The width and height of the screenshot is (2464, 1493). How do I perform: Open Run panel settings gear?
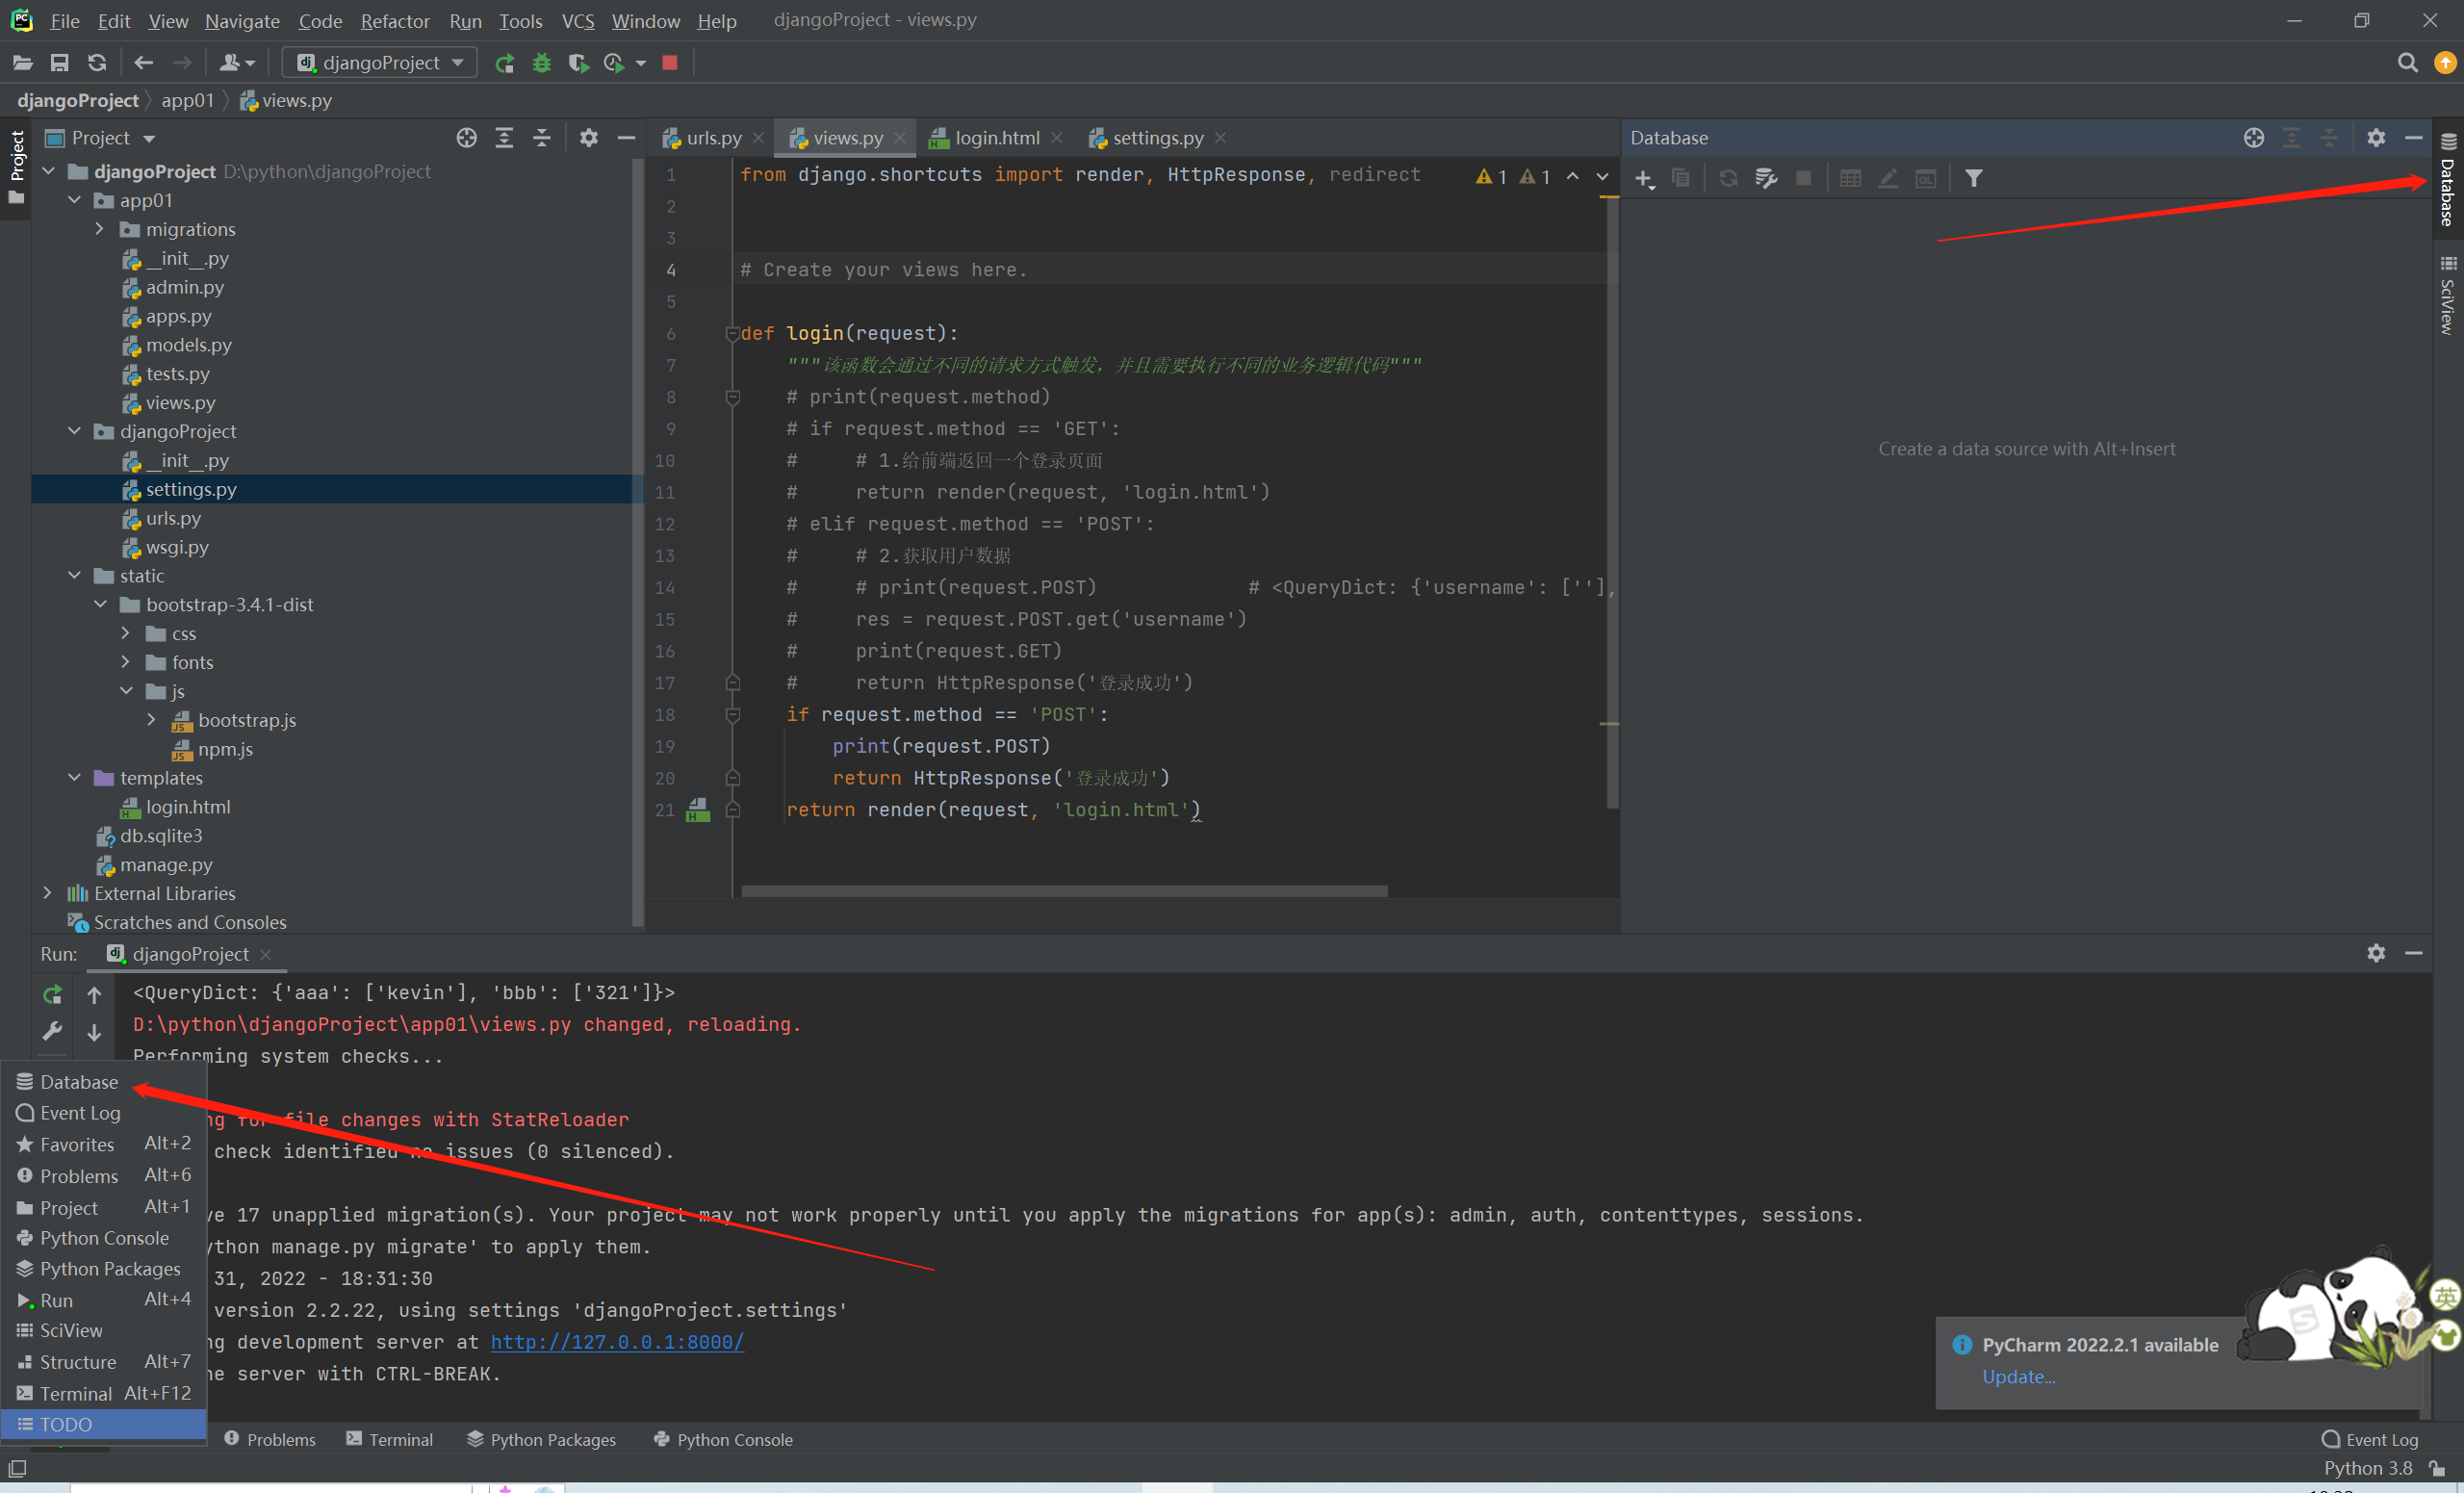(x=2376, y=953)
